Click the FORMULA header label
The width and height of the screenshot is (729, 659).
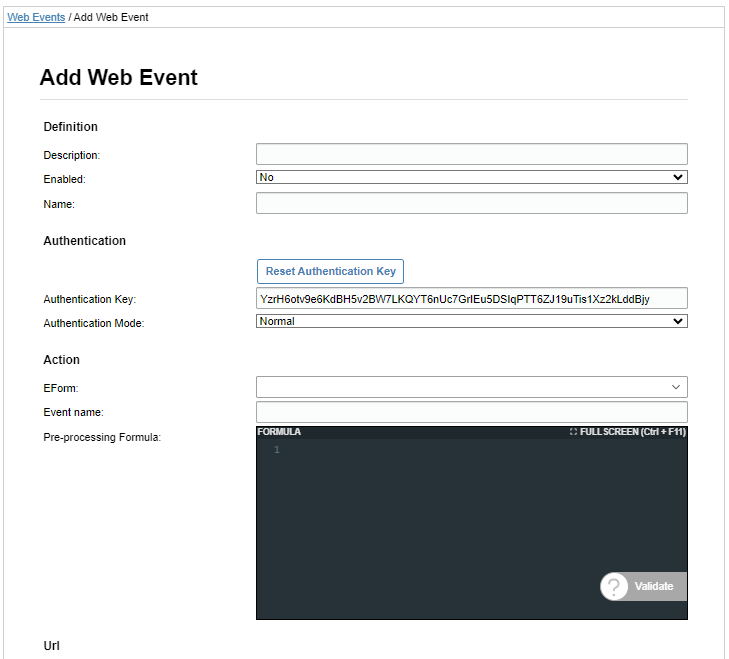pos(279,432)
